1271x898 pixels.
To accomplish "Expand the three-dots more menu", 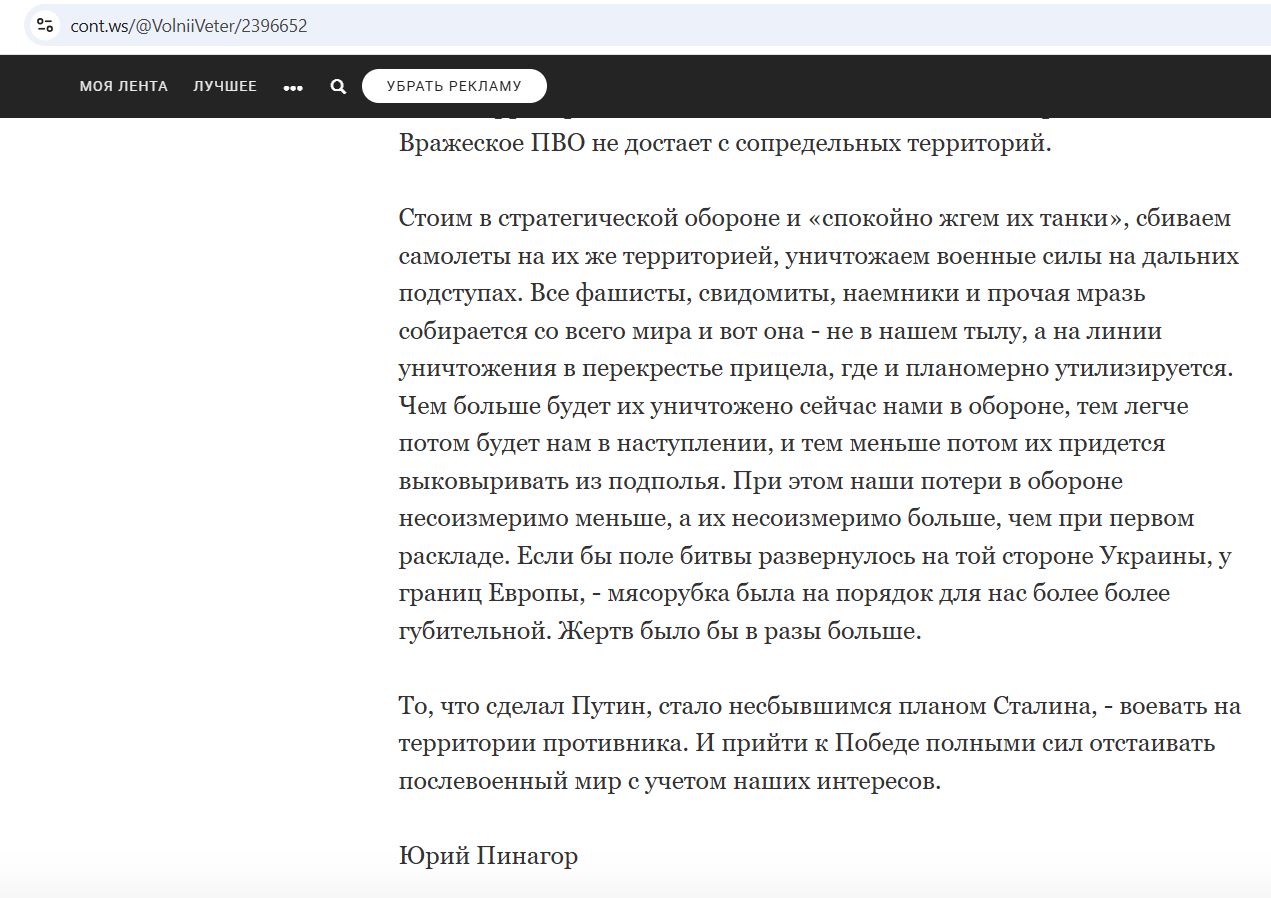I will 293,87.
